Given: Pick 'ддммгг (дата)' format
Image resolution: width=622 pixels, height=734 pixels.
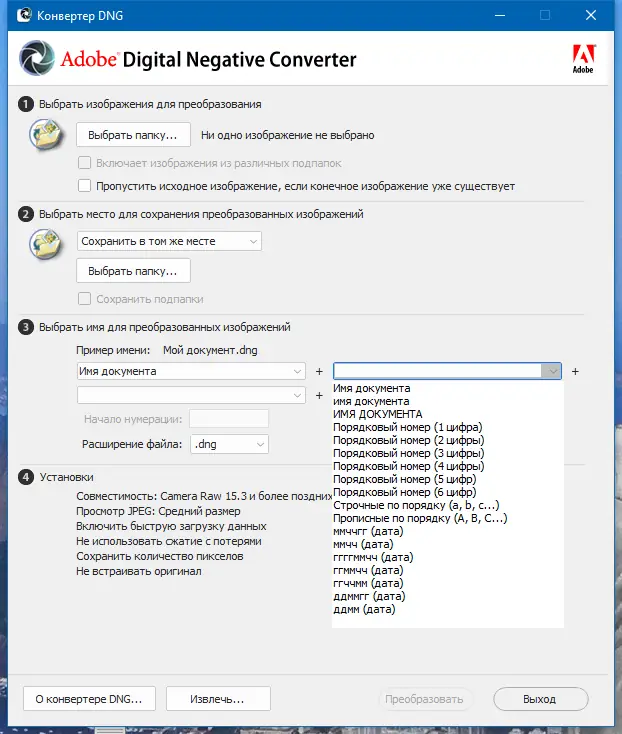Looking at the screenshot, I should click(x=369, y=596).
